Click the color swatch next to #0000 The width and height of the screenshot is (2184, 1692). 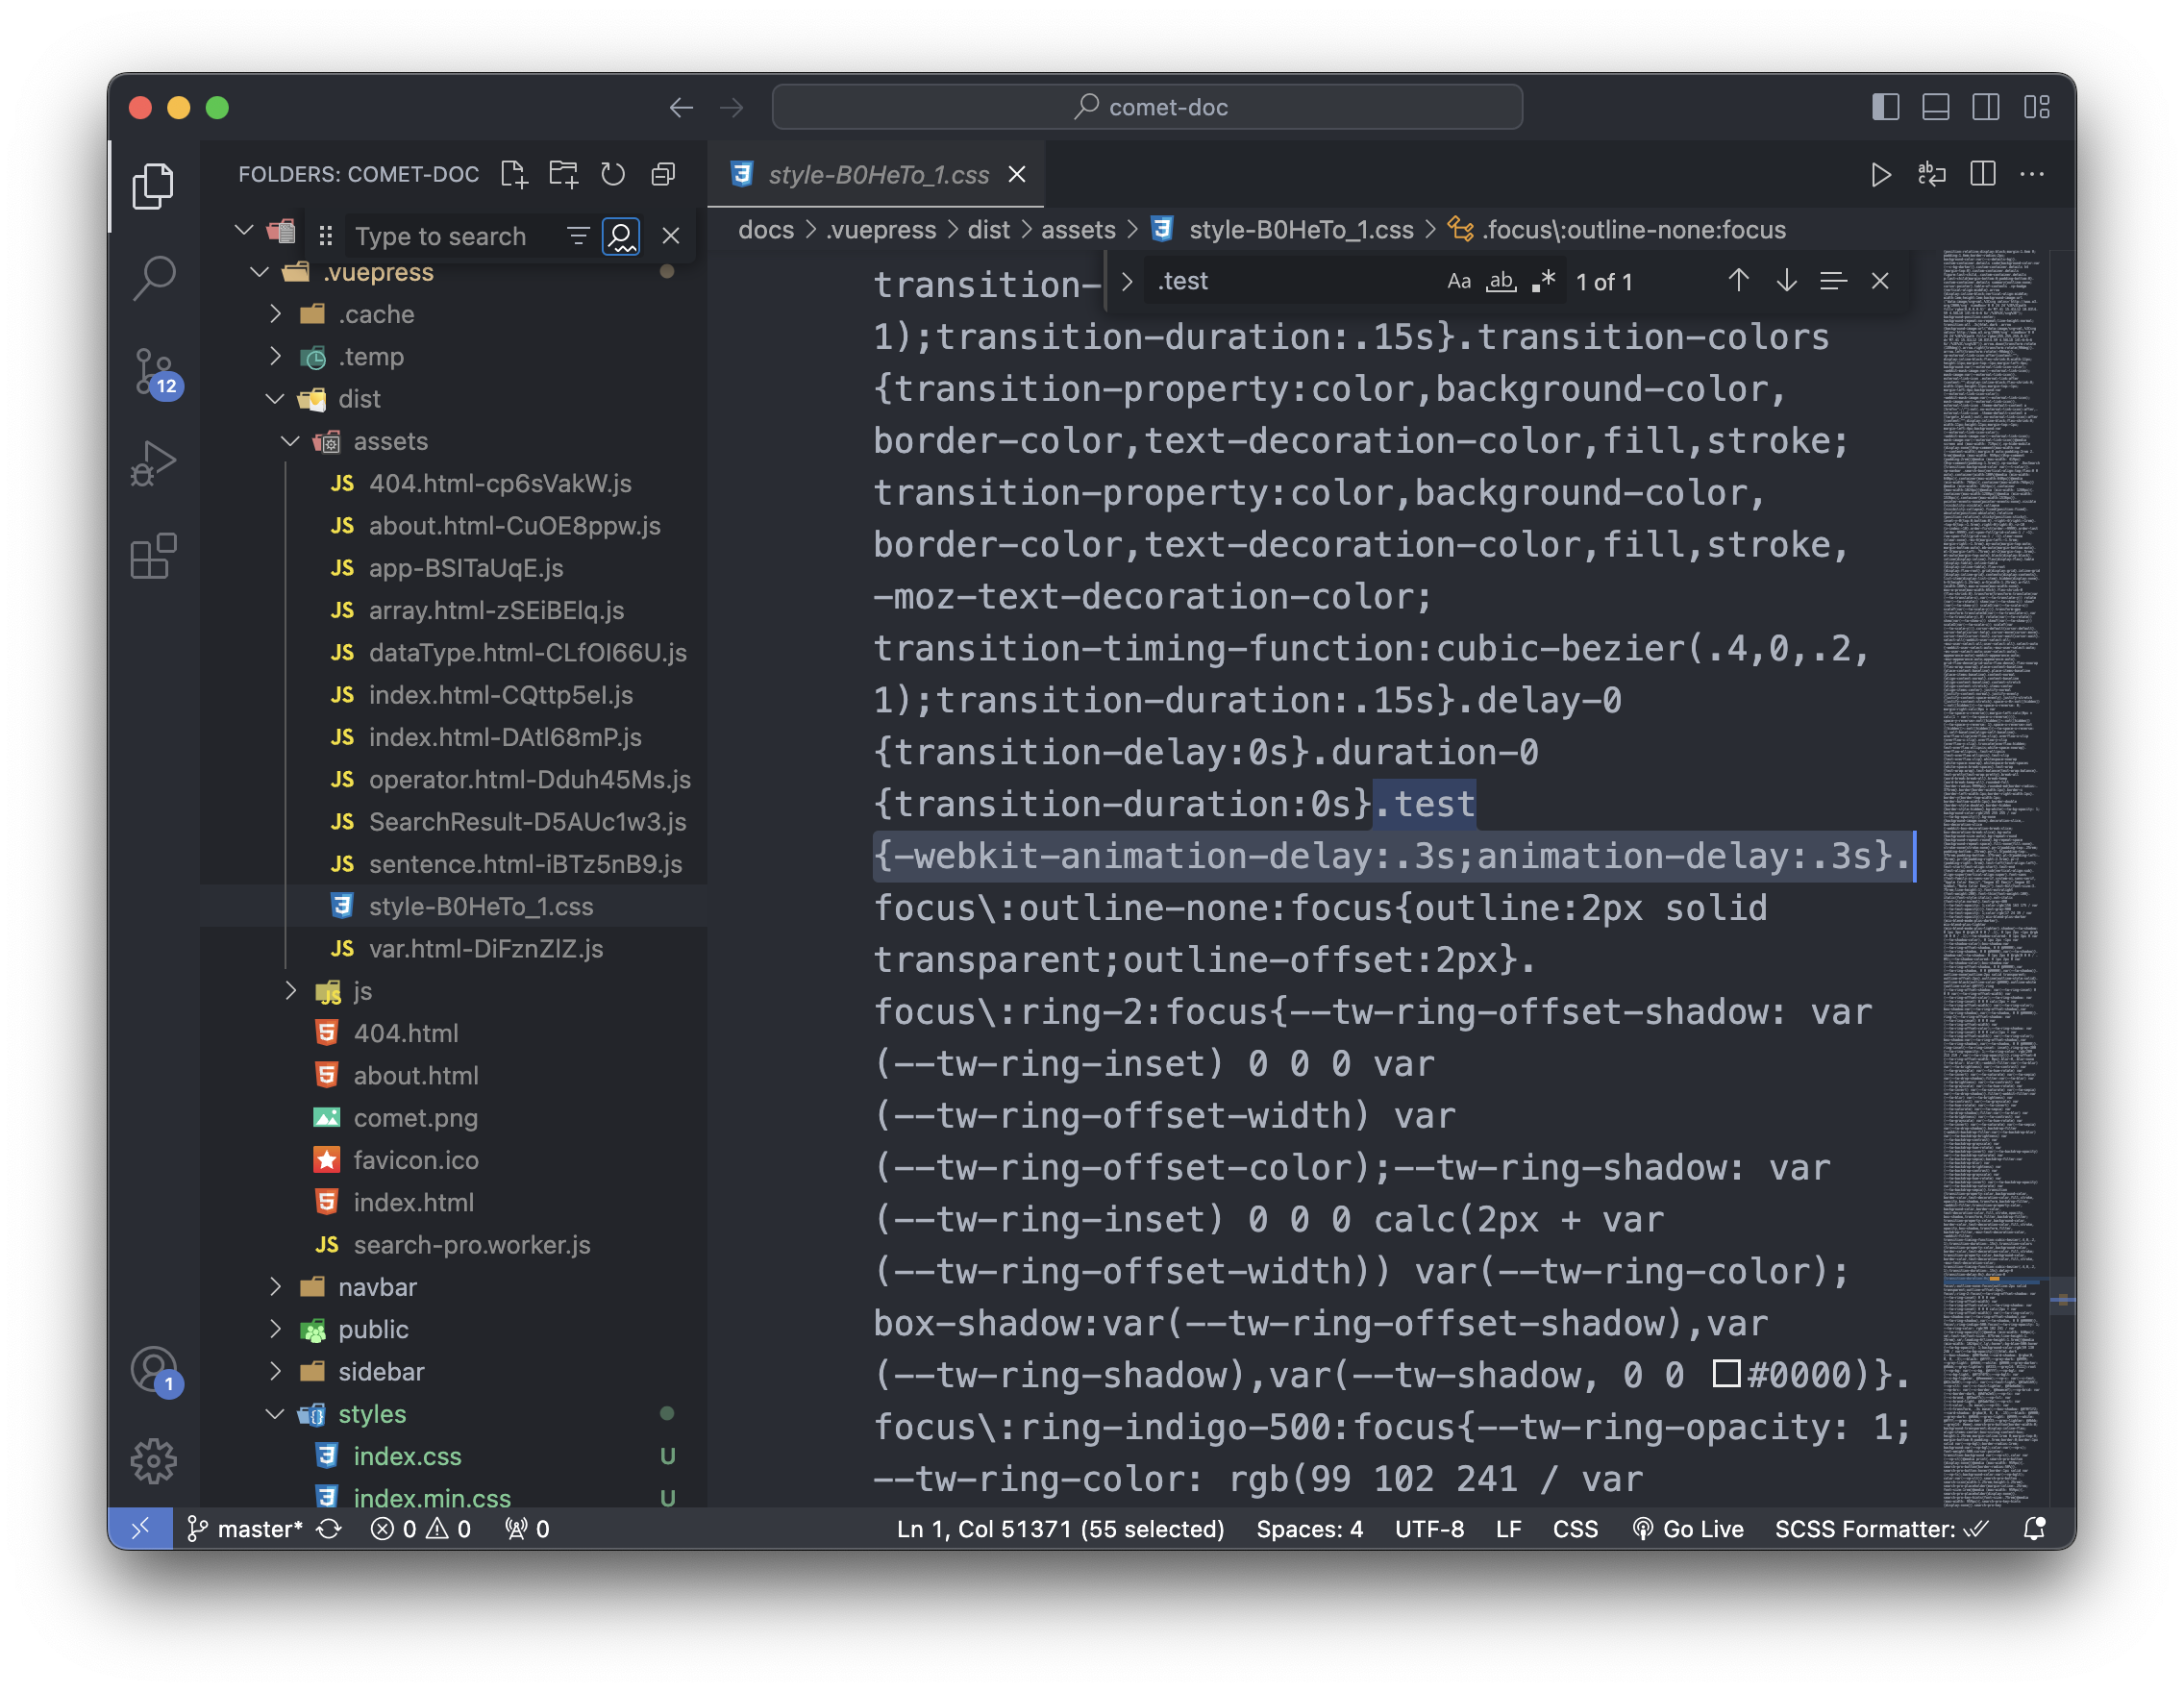coord(1729,1374)
